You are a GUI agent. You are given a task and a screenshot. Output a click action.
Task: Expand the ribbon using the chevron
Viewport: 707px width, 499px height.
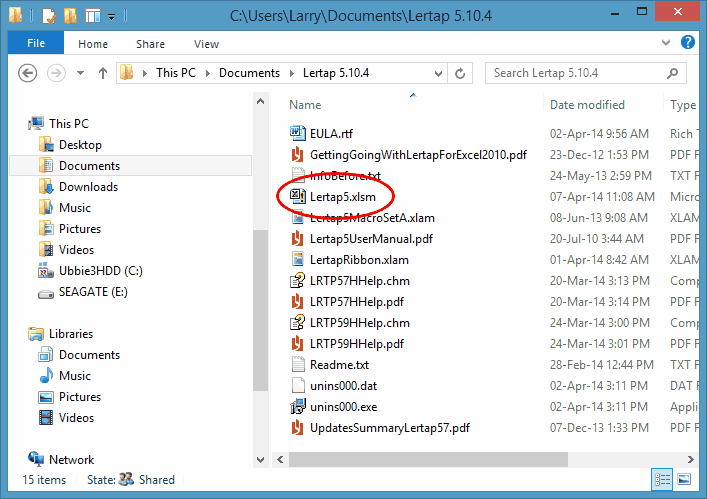[x=670, y=43]
